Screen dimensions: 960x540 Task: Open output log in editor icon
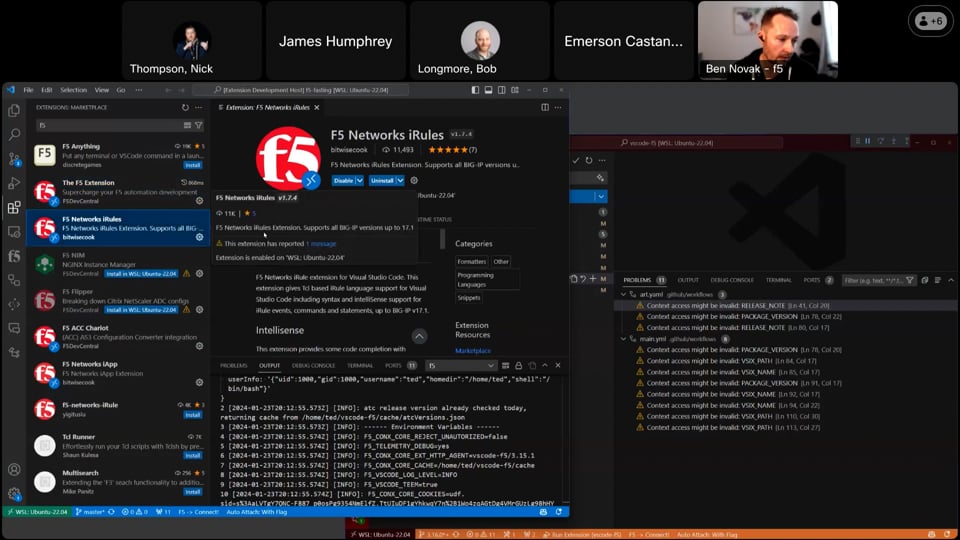tap(532, 366)
